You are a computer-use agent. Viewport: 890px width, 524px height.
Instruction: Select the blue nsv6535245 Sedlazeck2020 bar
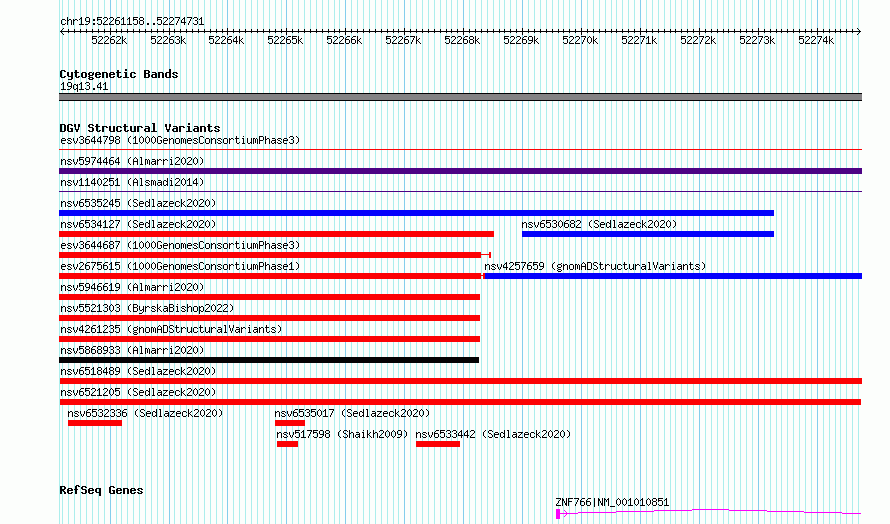click(x=417, y=213)
